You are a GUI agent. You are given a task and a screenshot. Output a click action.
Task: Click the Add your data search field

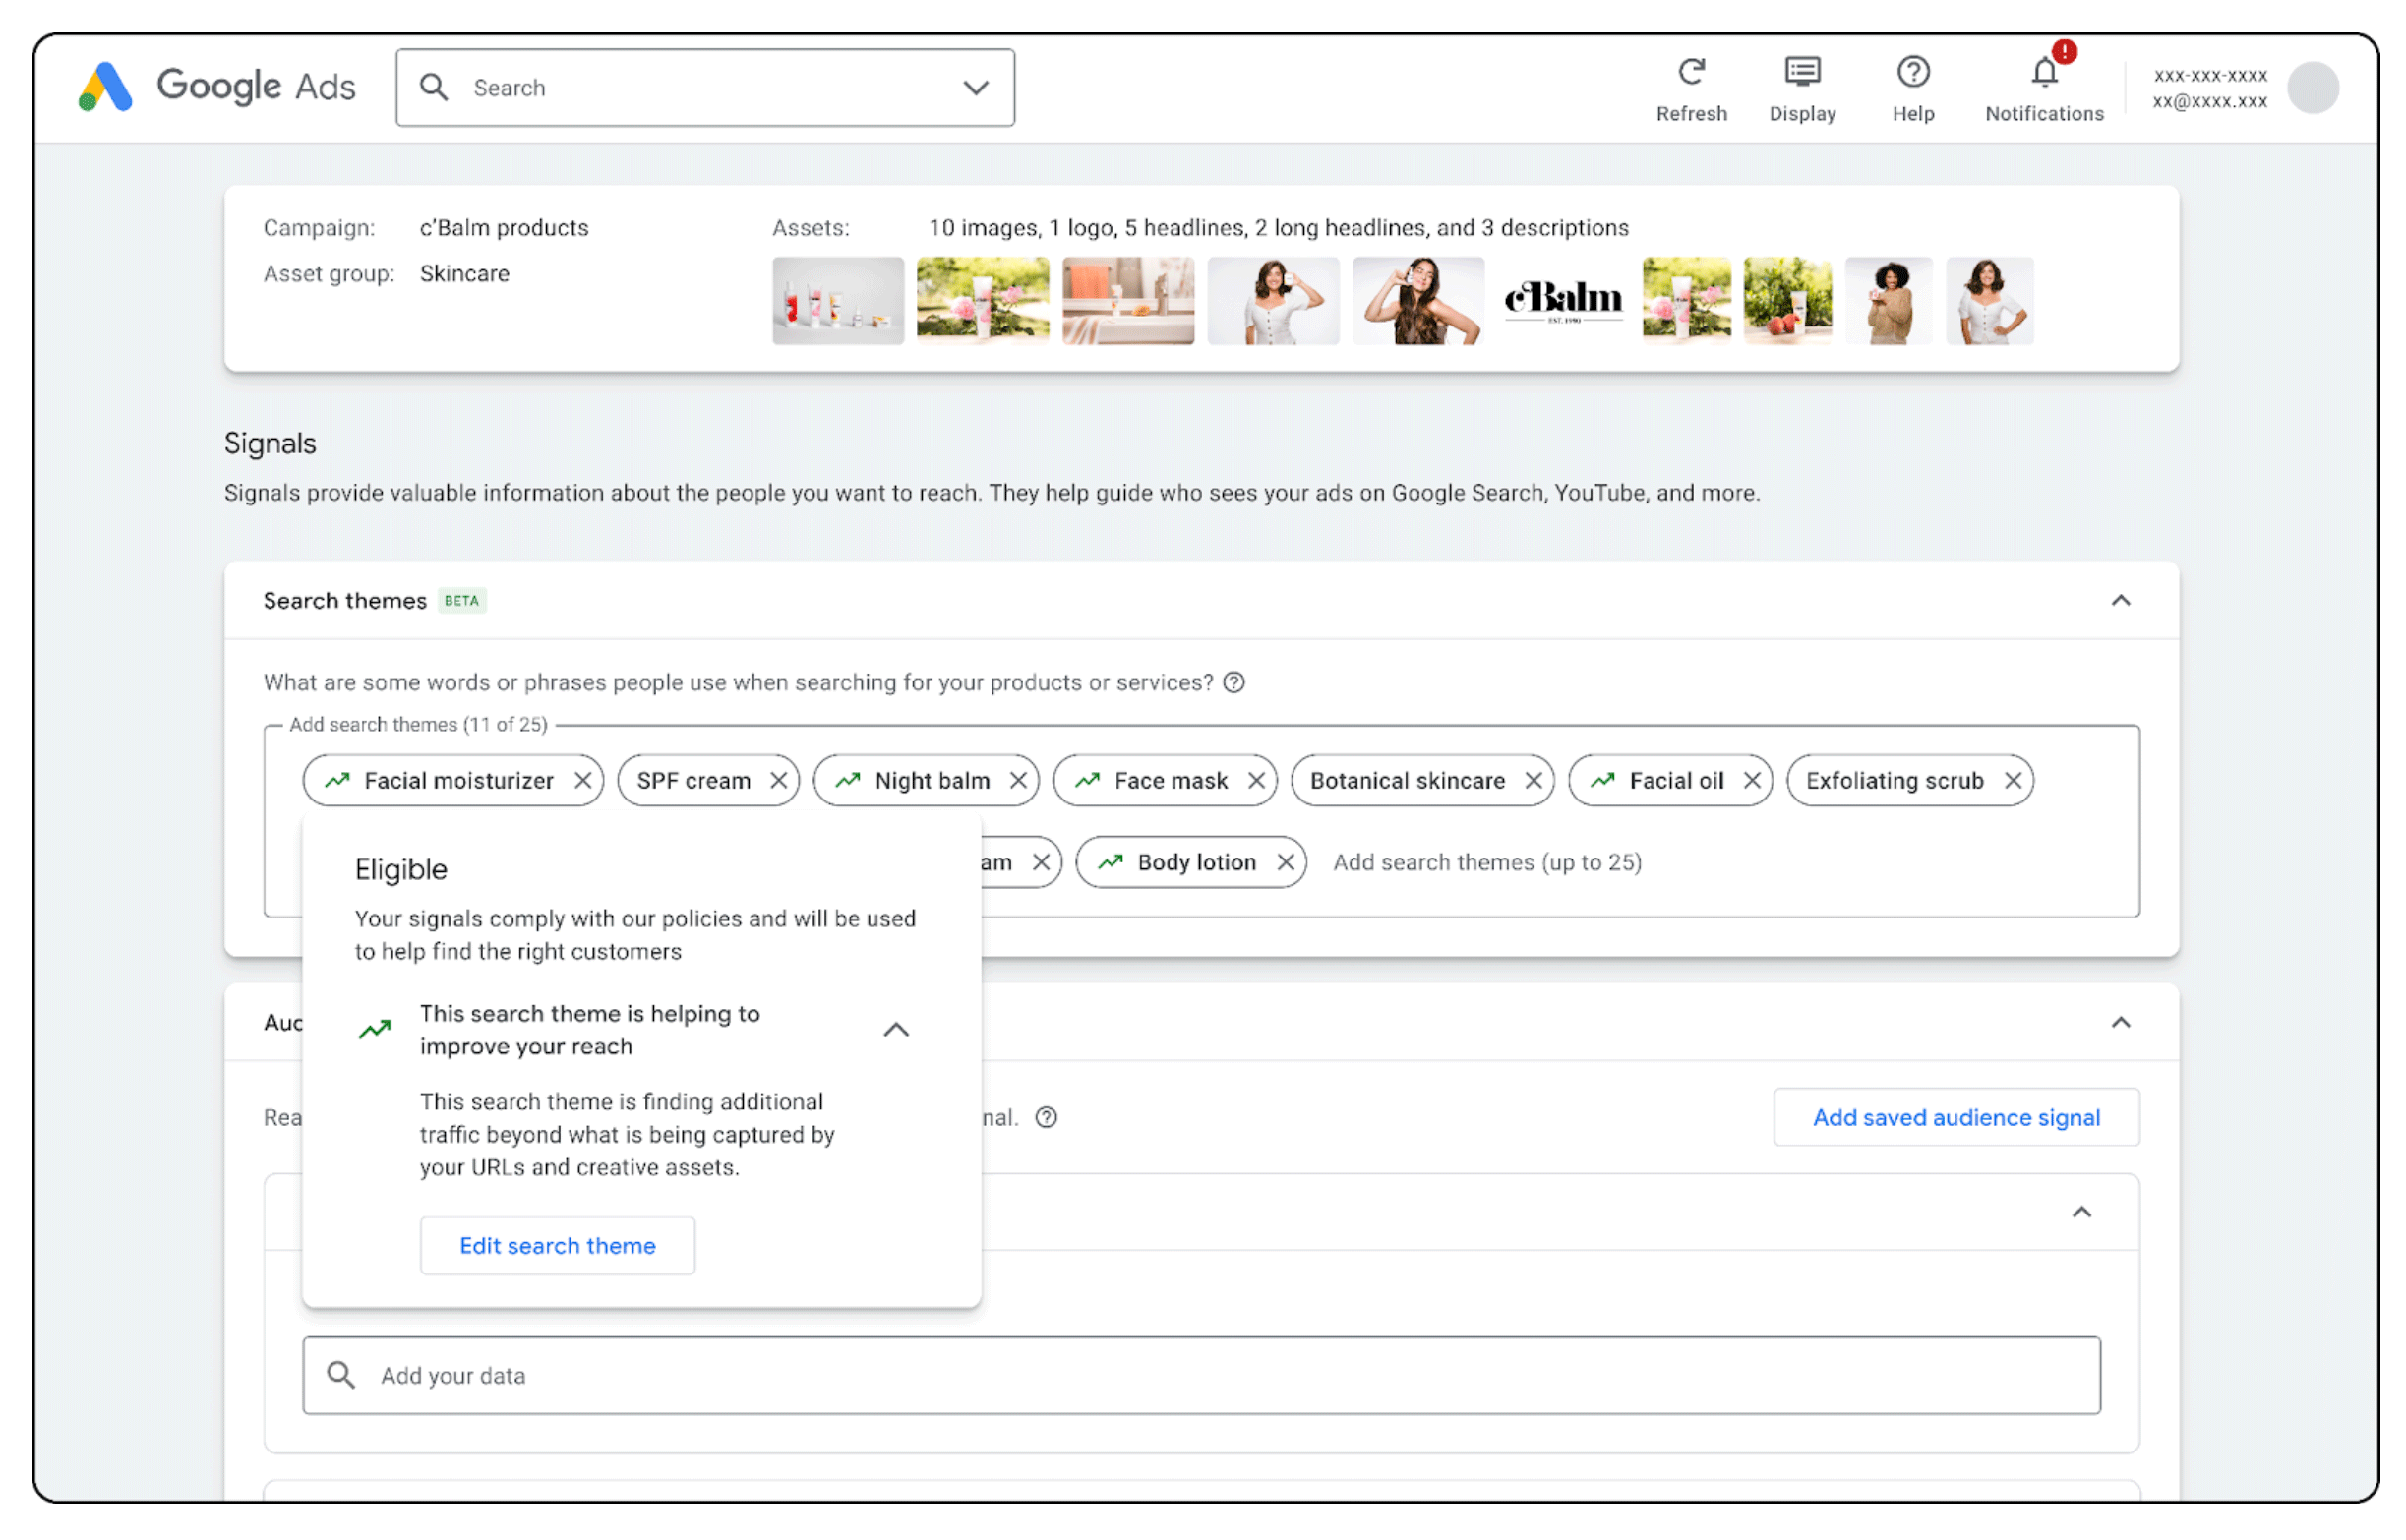(x=1200, y=1375)
